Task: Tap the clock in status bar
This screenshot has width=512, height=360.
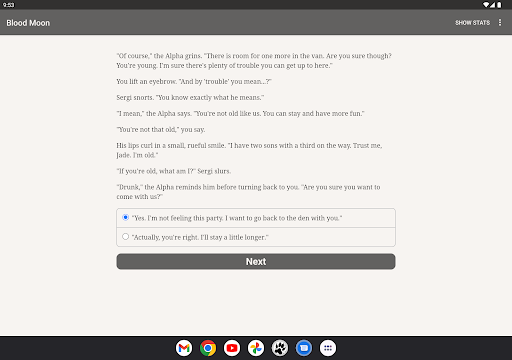Action: pyautogui.click(x=8, y=5)
